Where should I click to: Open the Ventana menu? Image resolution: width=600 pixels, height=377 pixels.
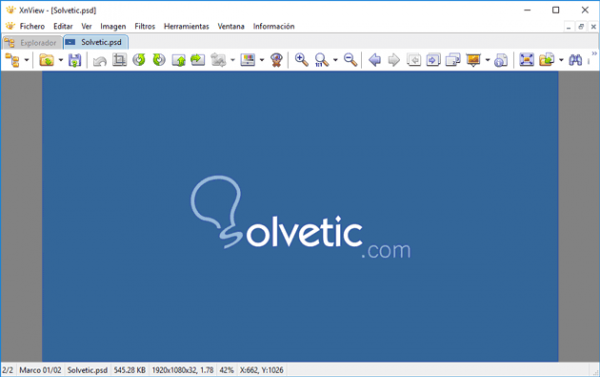[231, 26]
